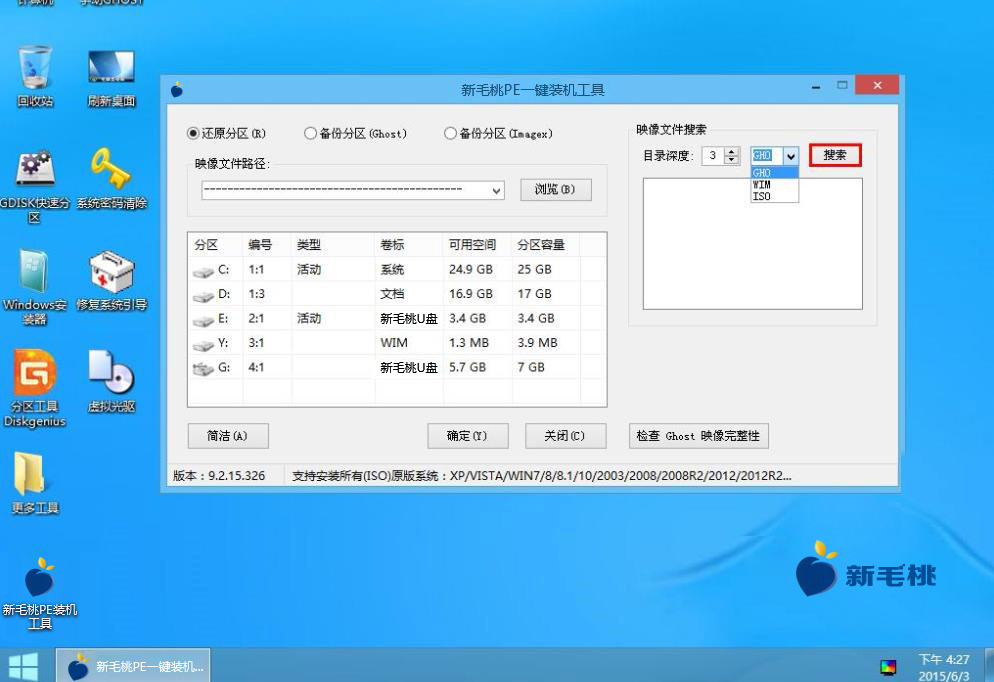The image size is (994, 682).
Task: Click the 2:1 partition number cell
Action: [x=256, y=319]
